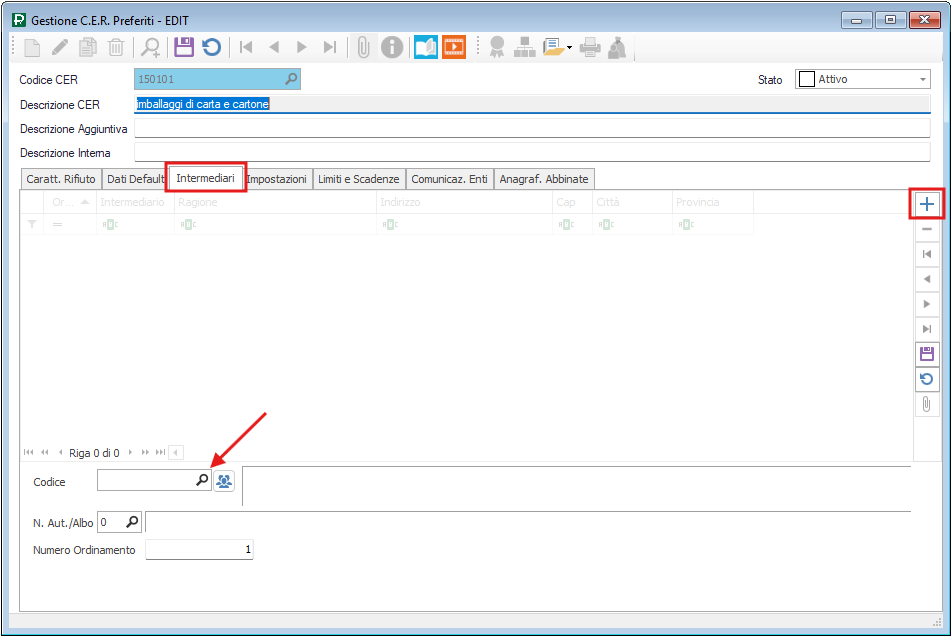
Task: Select the Caratt. Rifiuto tab
Action: tap(60, 179)
